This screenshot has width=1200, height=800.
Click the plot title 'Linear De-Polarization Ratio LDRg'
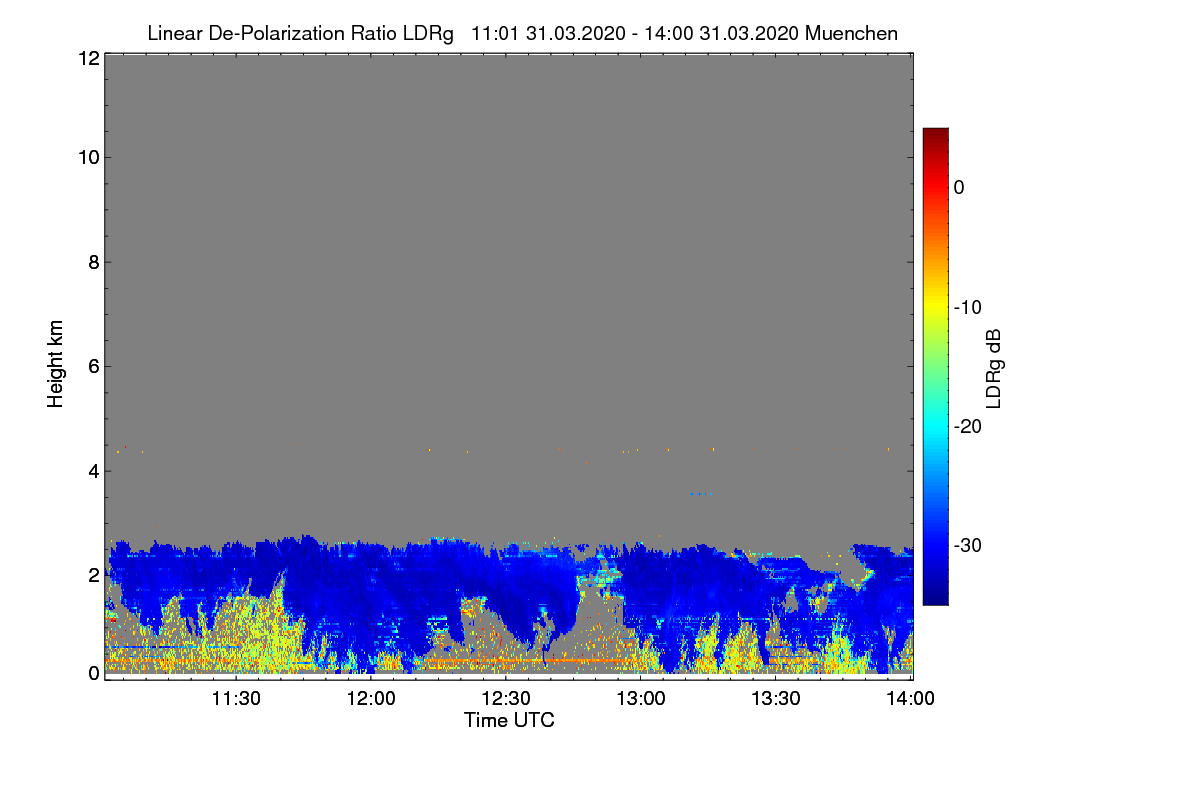300,33
